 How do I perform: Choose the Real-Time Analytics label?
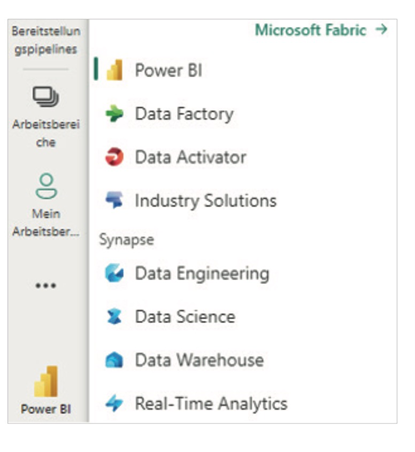(x=211, y=404)
